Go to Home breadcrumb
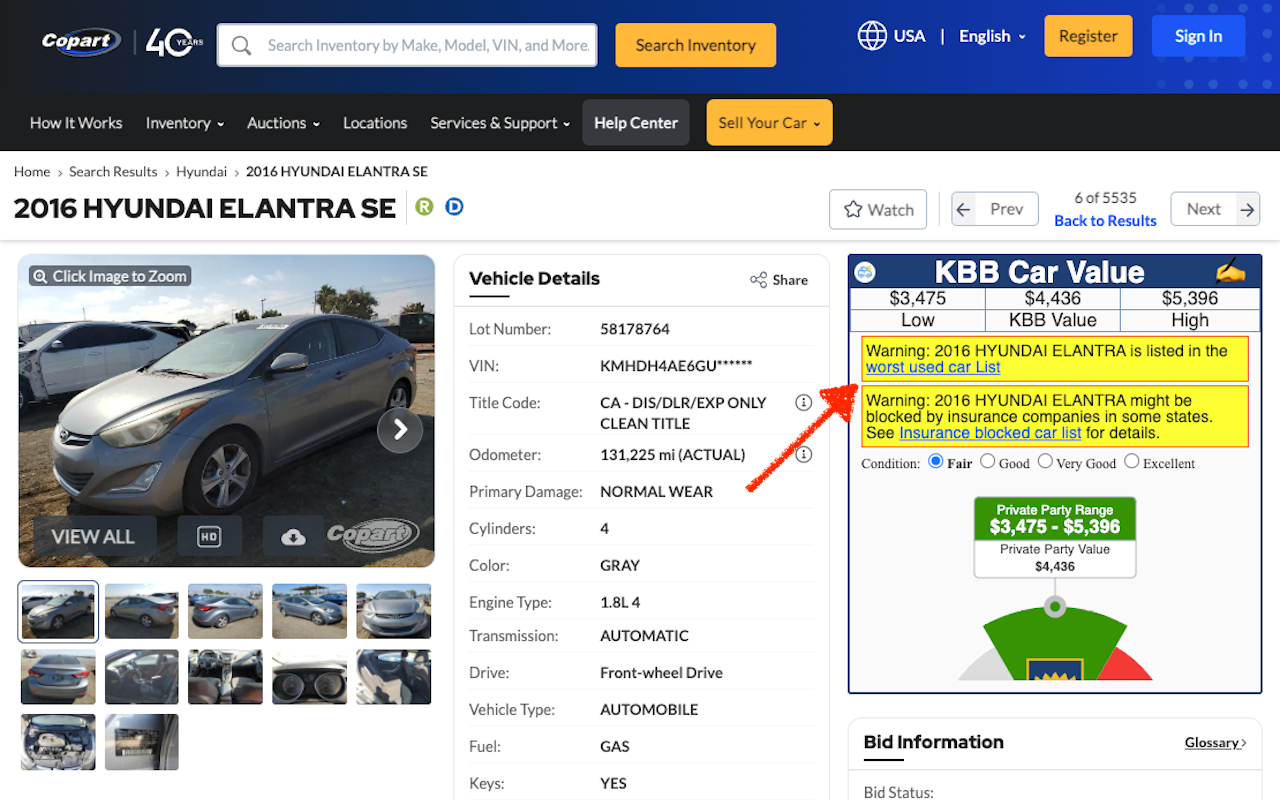 point(32,172)
